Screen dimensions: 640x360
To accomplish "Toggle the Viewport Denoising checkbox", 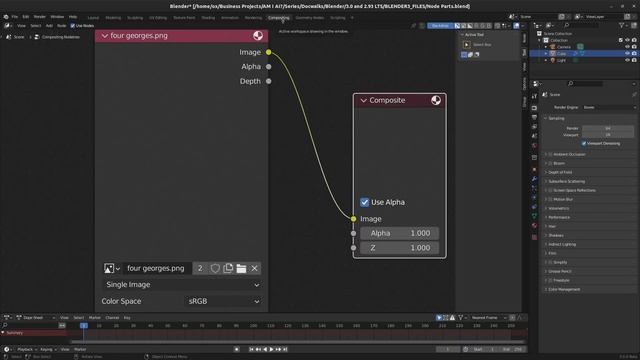I will coord(584,144).
